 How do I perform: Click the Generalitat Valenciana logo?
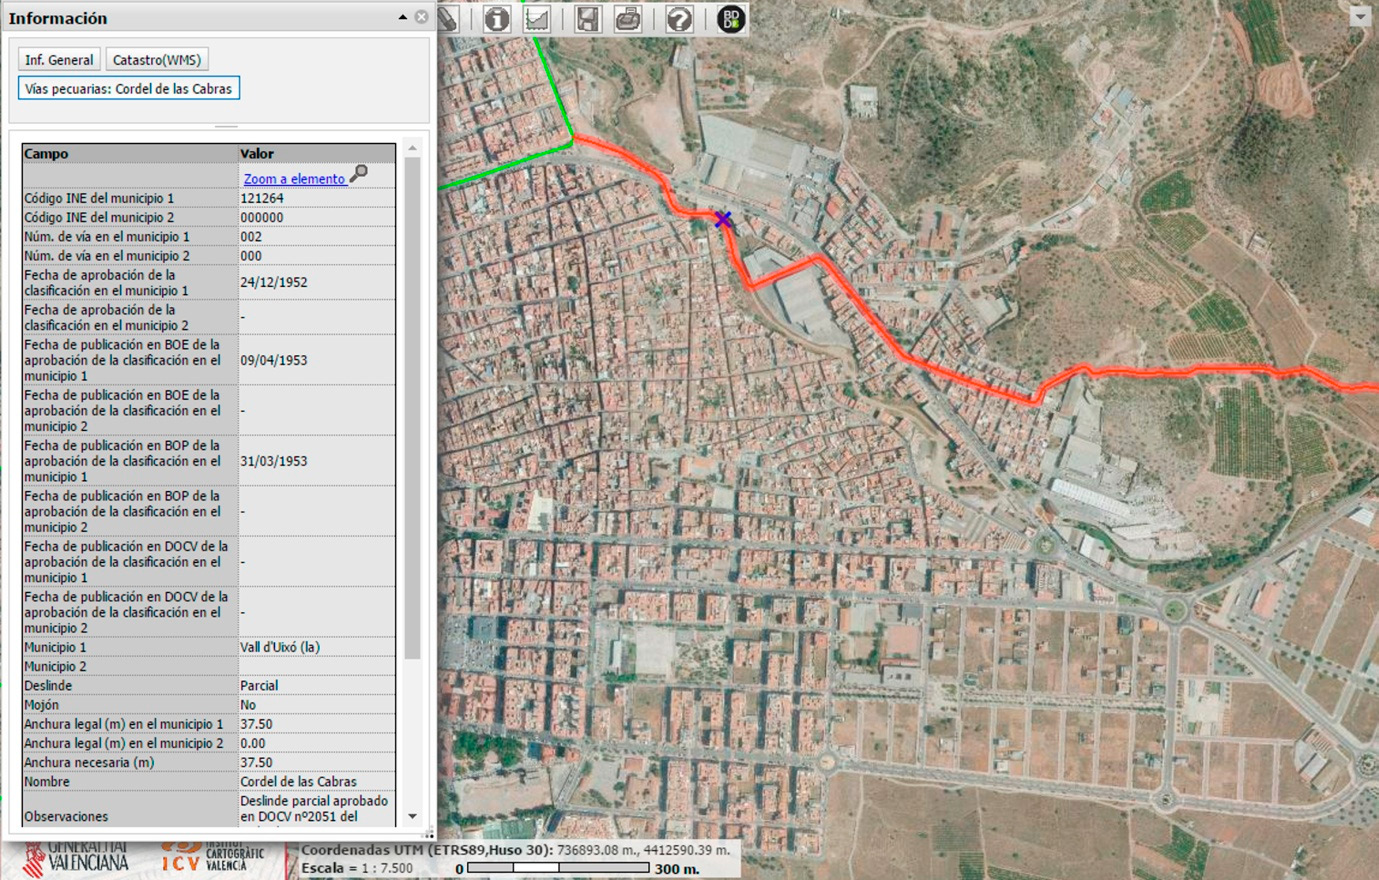[x=78, y=860]
